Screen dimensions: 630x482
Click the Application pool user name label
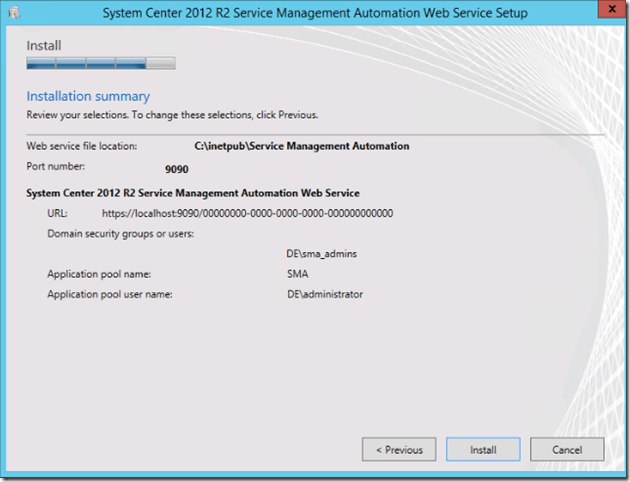click(109, 294)
